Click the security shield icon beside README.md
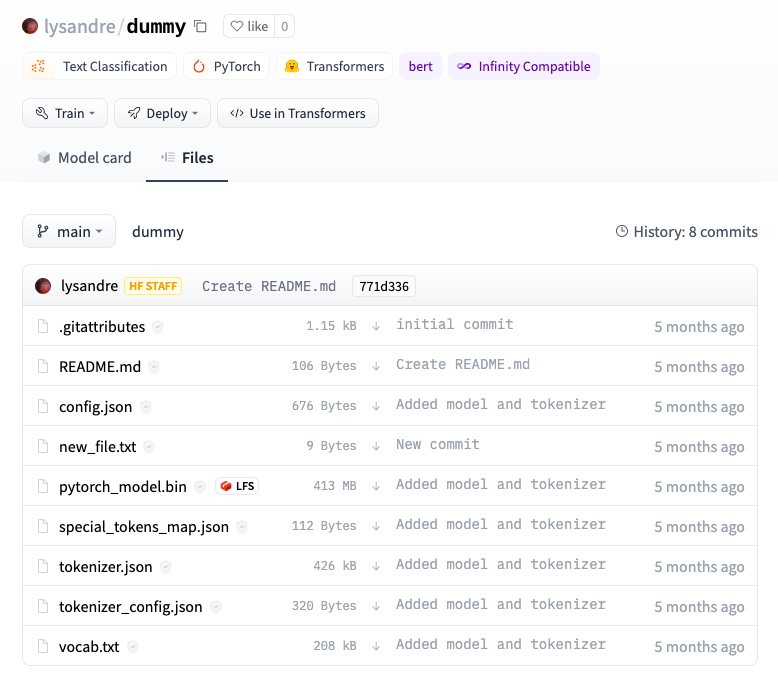 [154, 367]
